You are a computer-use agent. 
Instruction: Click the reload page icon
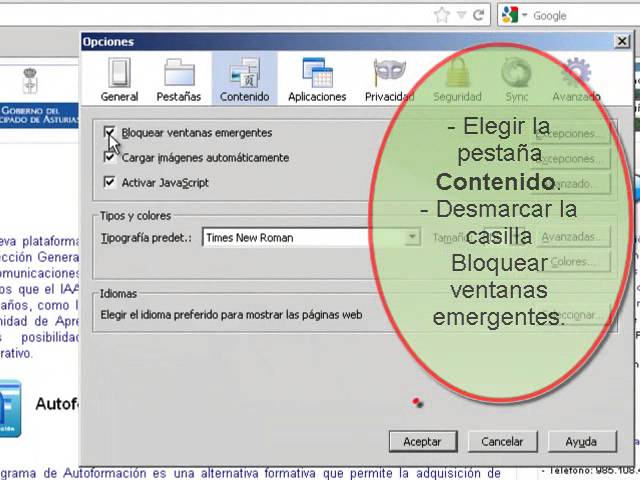[479, 15]
